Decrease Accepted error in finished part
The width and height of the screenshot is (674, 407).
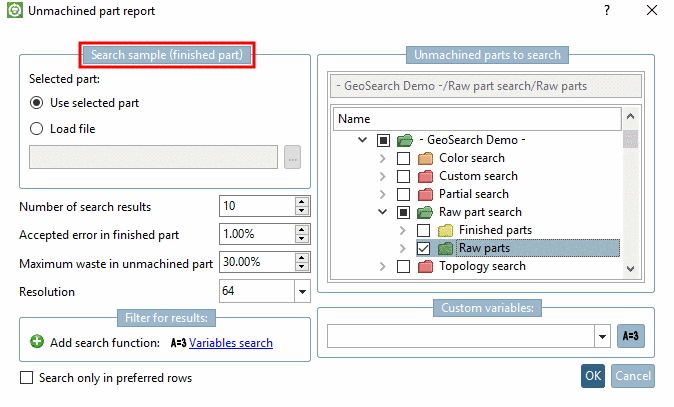pos(302,239)
